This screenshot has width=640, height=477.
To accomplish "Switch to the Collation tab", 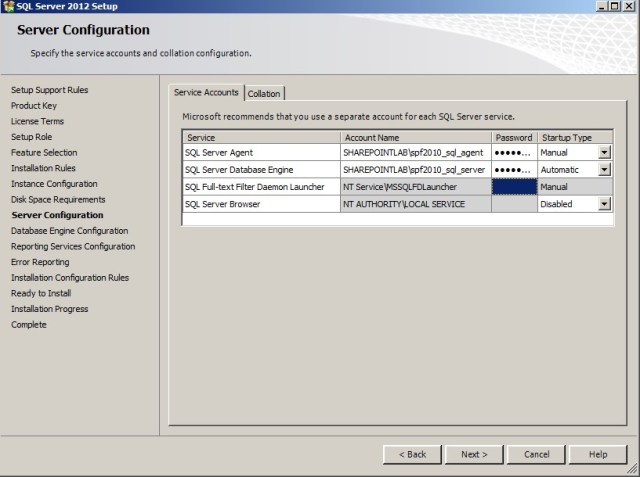I will tap(264, 93).
